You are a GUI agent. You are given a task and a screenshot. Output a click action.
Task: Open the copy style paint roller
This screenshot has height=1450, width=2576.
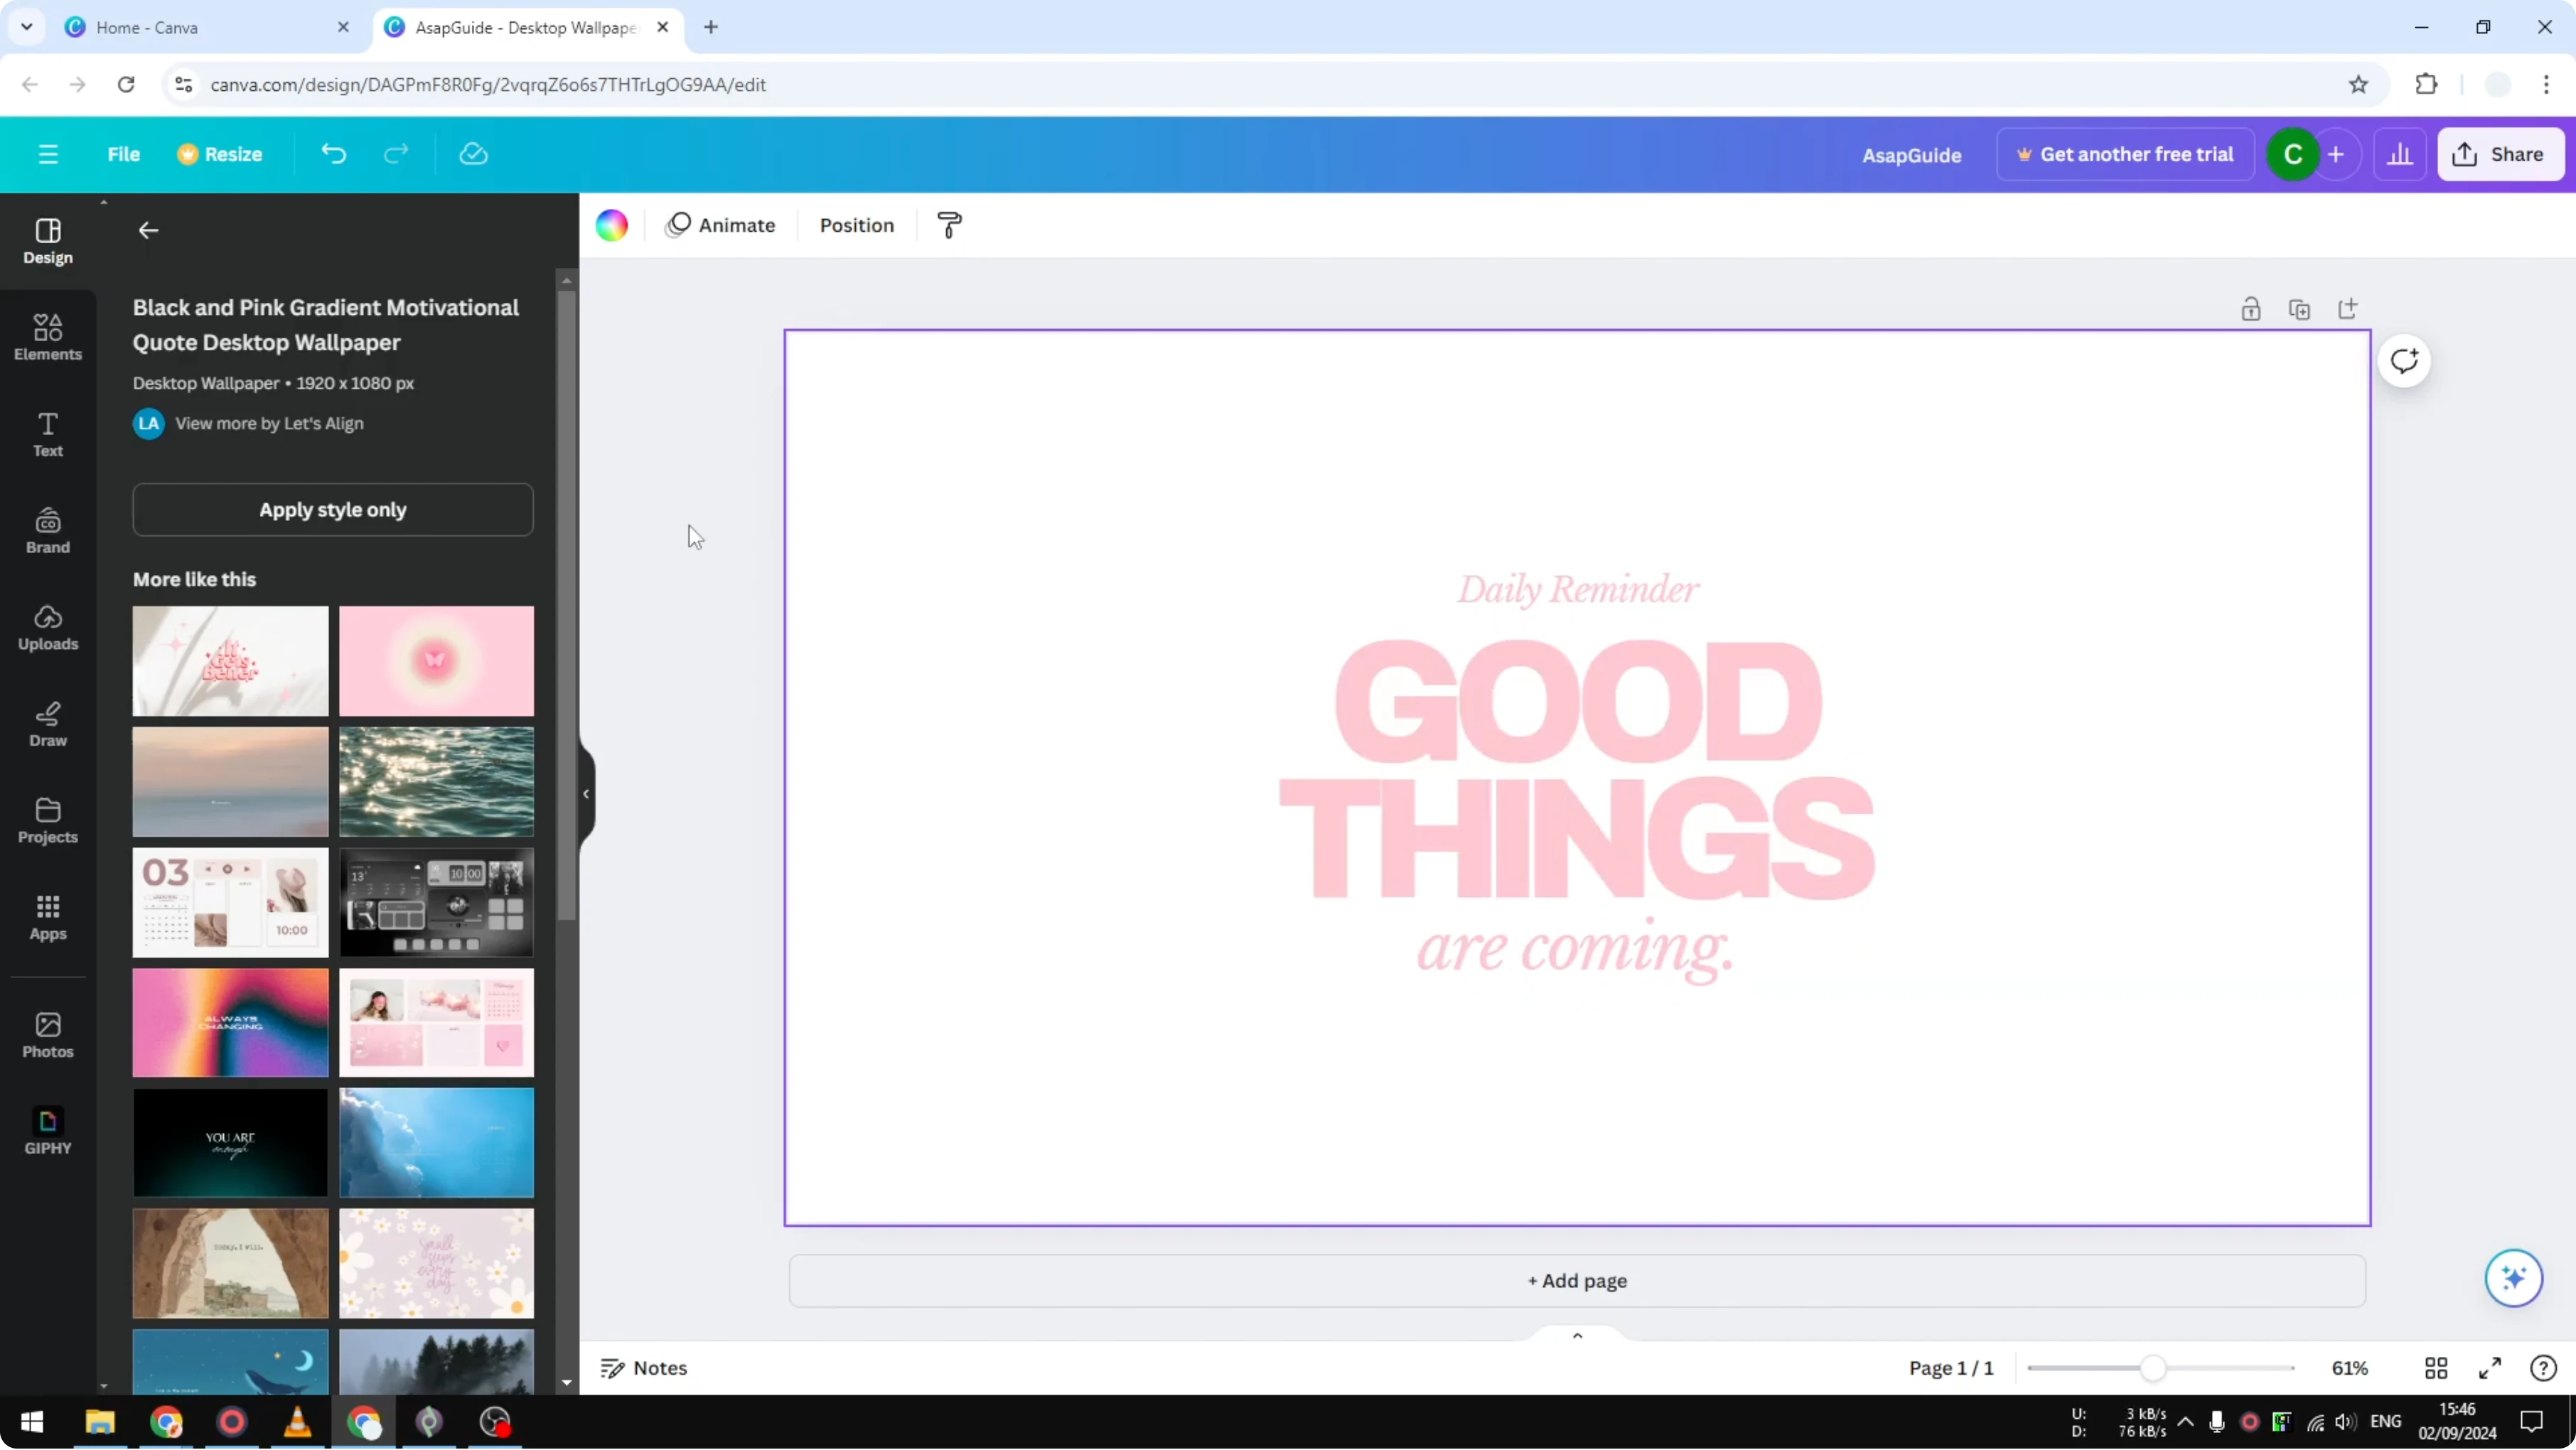pyautogui.click(x=949, y=225)
